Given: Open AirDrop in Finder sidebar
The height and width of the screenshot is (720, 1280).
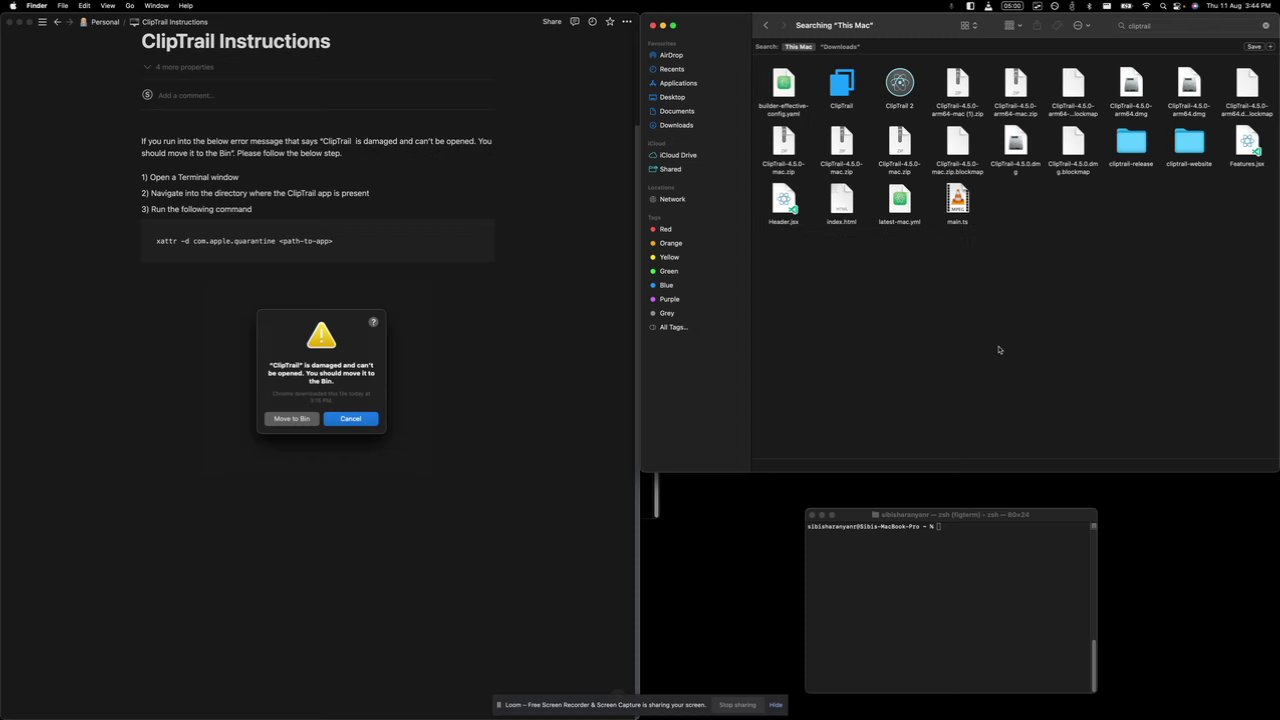Looking at the screenshot, I should 671,55.
